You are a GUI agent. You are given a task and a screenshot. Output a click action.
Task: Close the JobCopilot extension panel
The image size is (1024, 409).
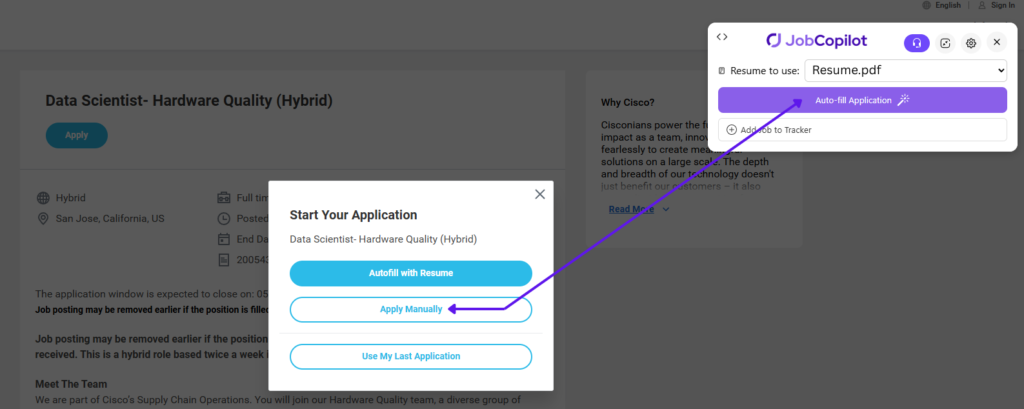pyautogui.click(x=996, y=42)
